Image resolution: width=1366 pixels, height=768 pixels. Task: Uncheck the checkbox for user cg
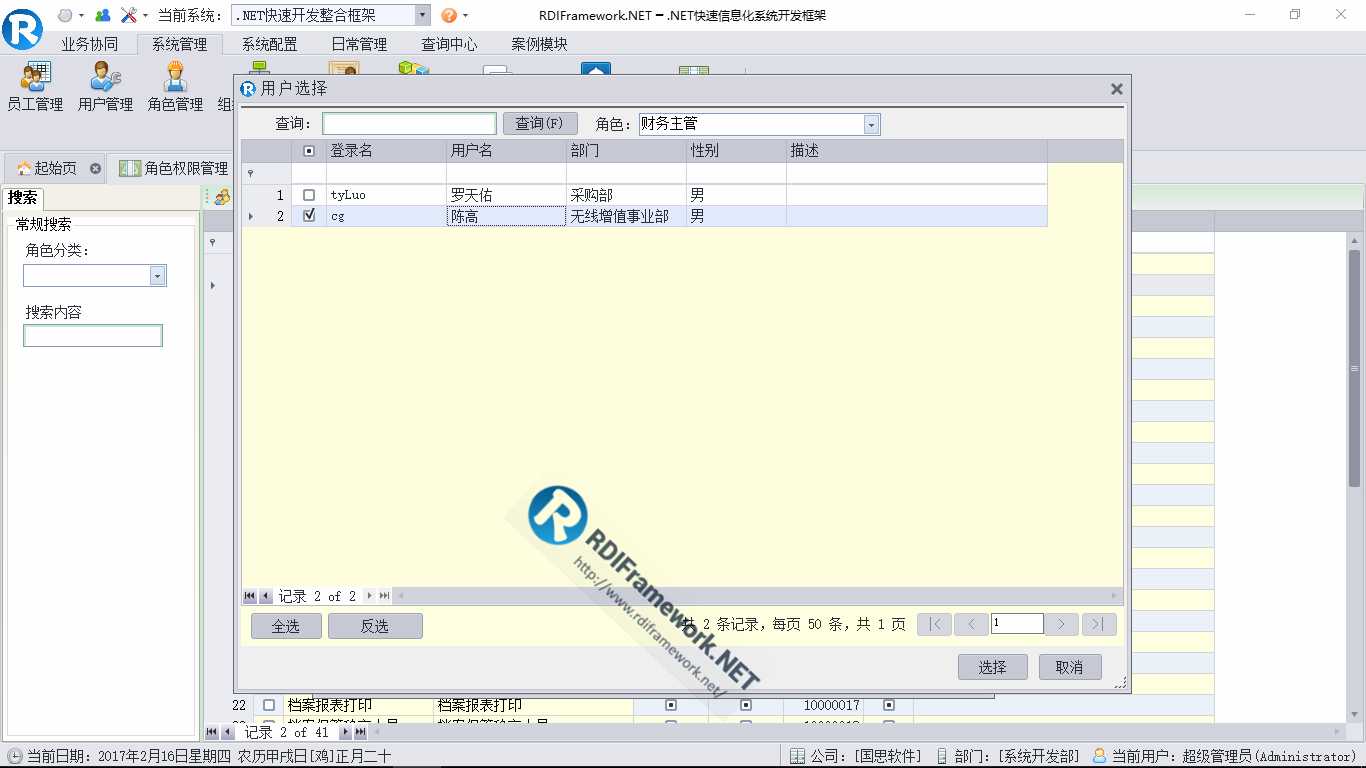tap(309, 215)
